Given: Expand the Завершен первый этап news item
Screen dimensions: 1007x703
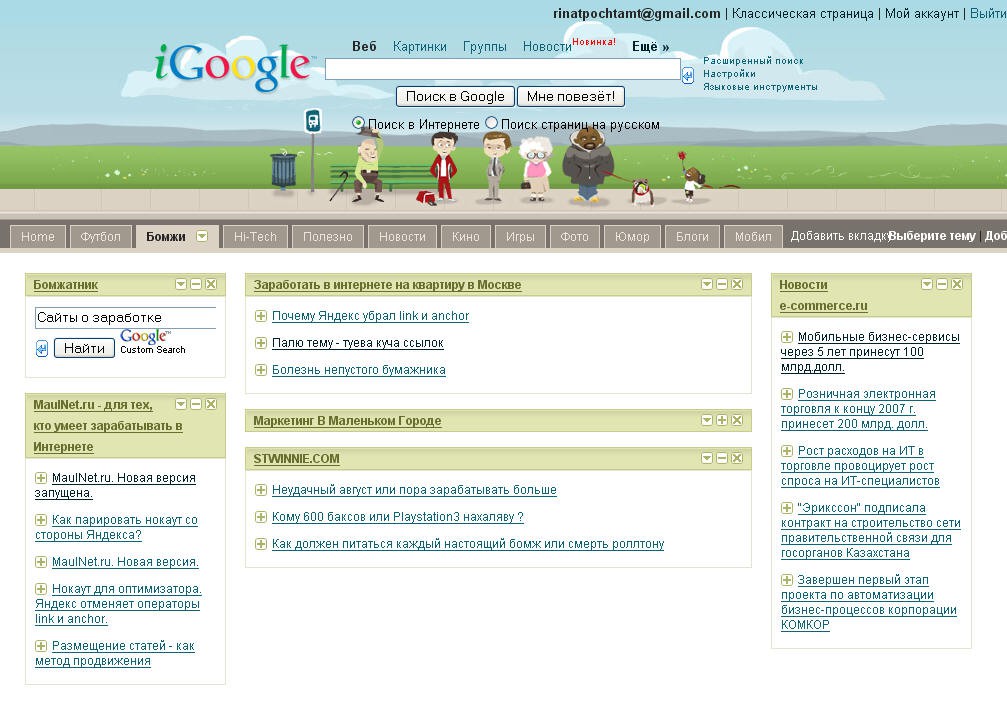Looking at the screenshot, I should pyautogui.click(x=787, y=580).
